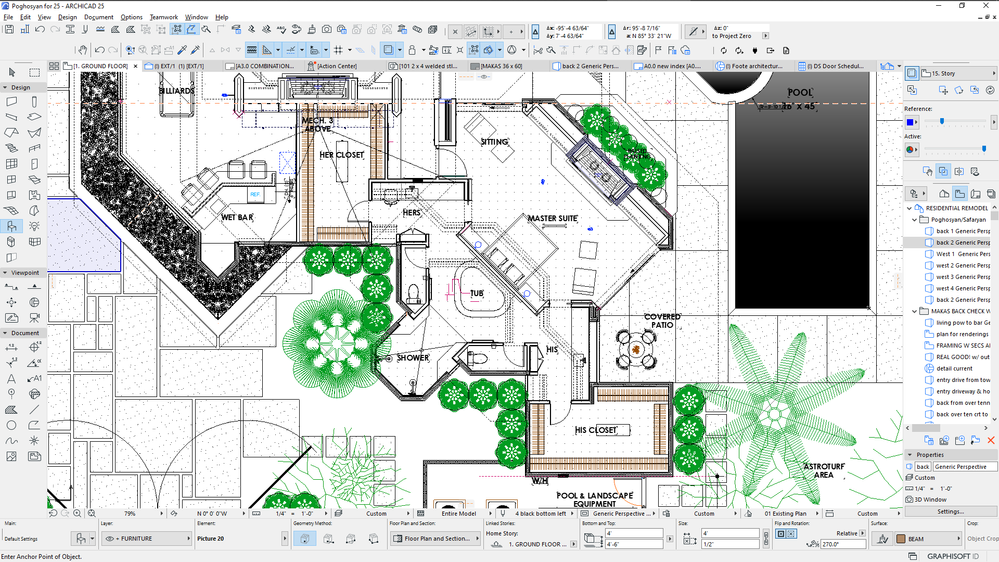Select the Lamp tool in the Design toolbox
The height and width of the screenshot is (562, 999).
[34, 226]
